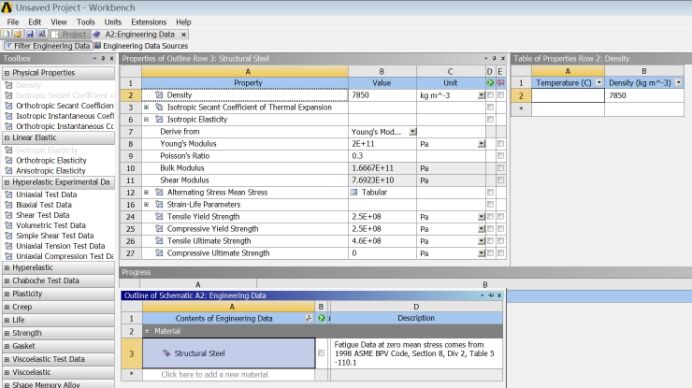Open the Units menu

pyautogui.click(x=113, y=22)
